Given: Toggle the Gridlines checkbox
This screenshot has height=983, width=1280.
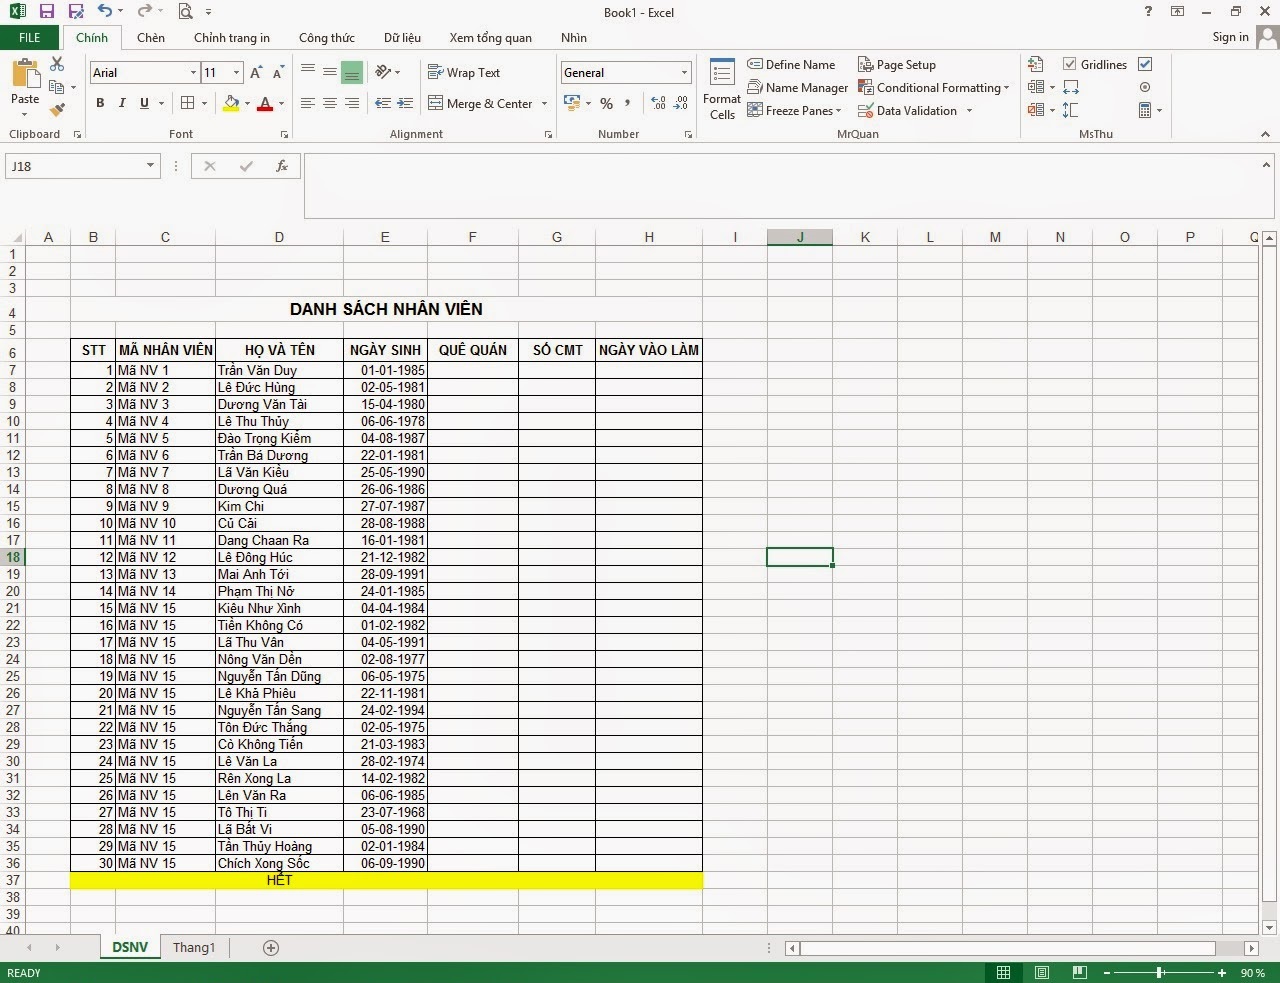Looking at the screenshot, I should [1070, 64].
